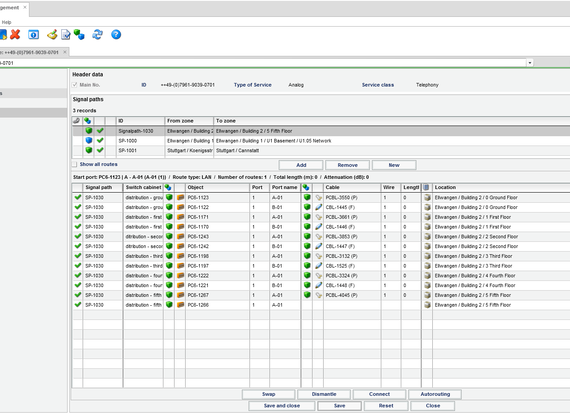The height and width of the screenshot is (414, 570).
Task: Open the Help menu
Action: [x=6, y=22]
